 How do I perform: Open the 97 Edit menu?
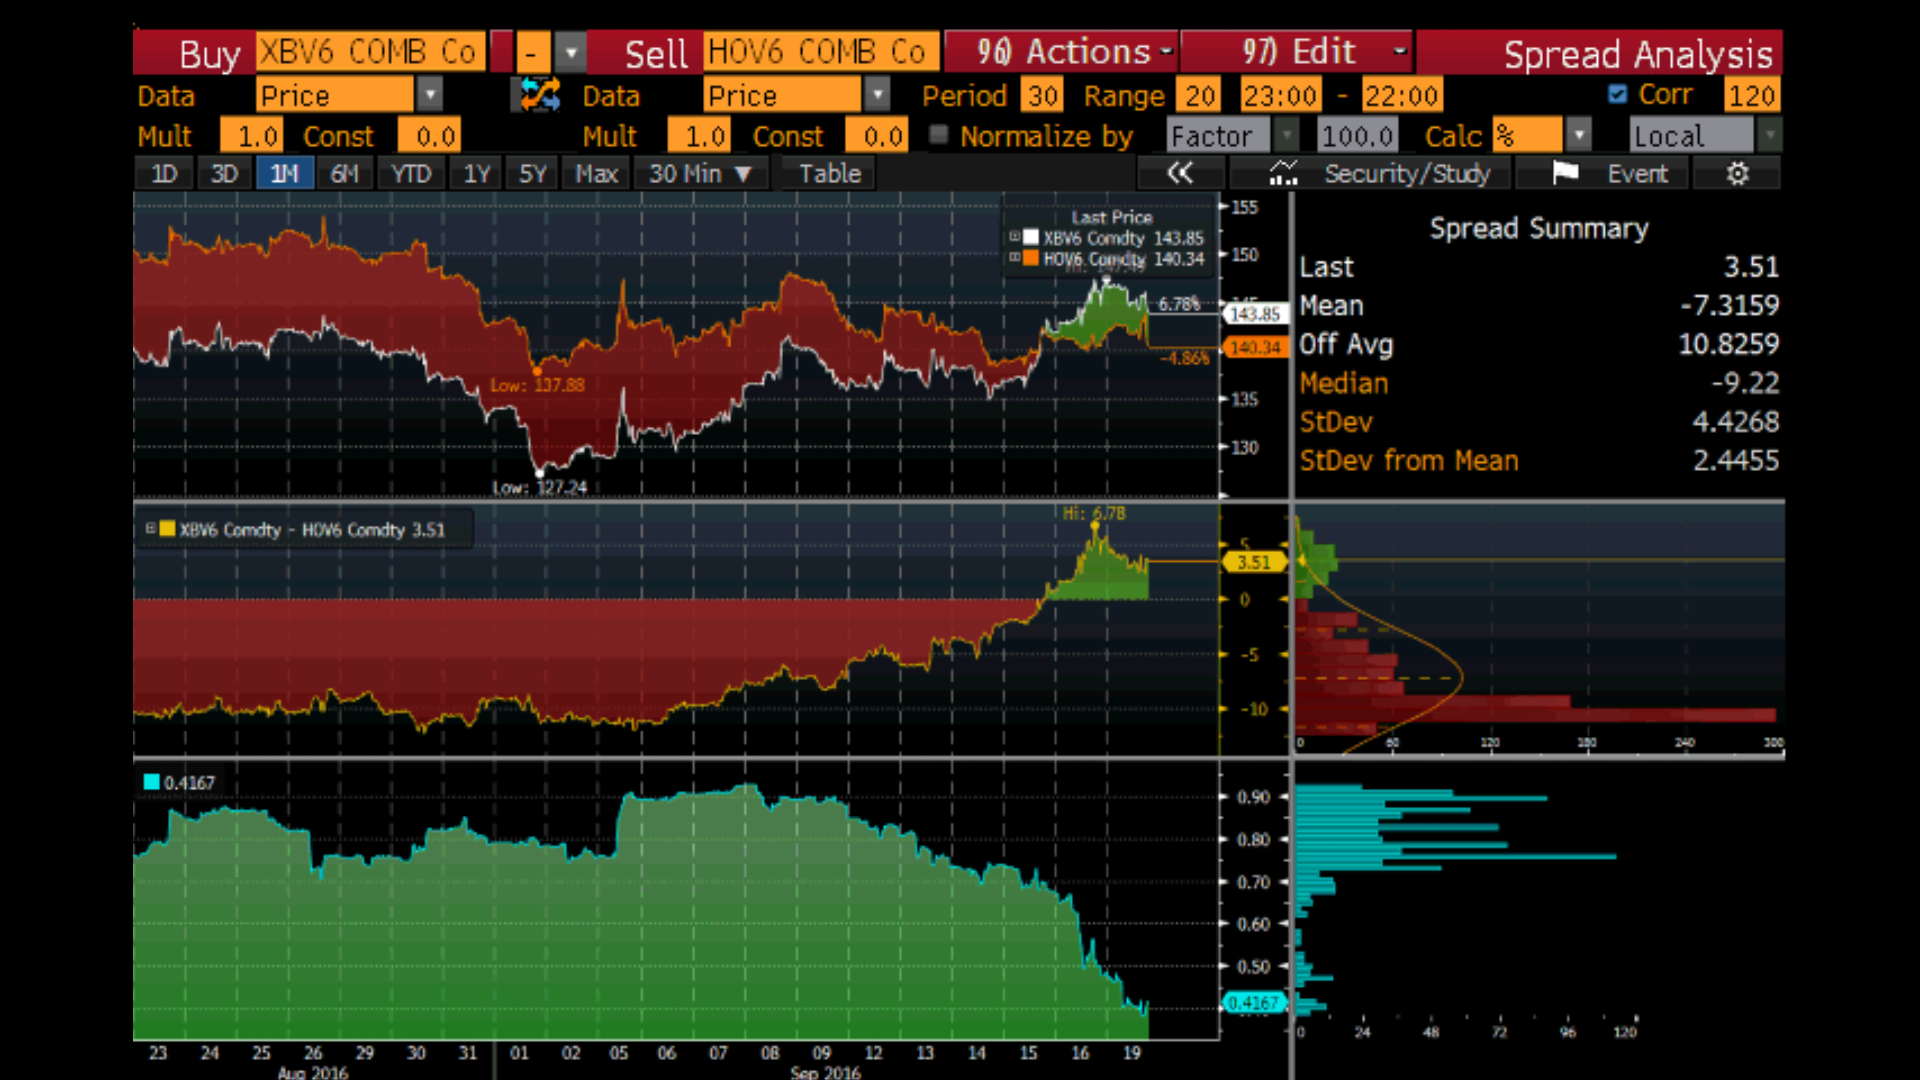1297,52
